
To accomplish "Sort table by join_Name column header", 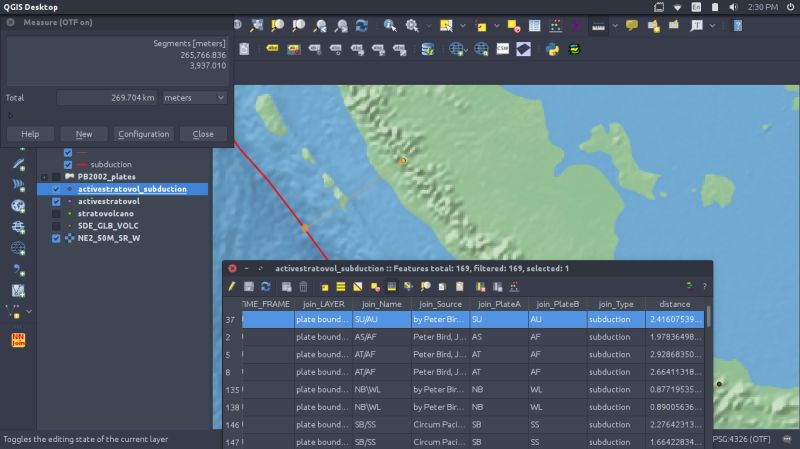I will pyautogui.click(x=382, y=304).
